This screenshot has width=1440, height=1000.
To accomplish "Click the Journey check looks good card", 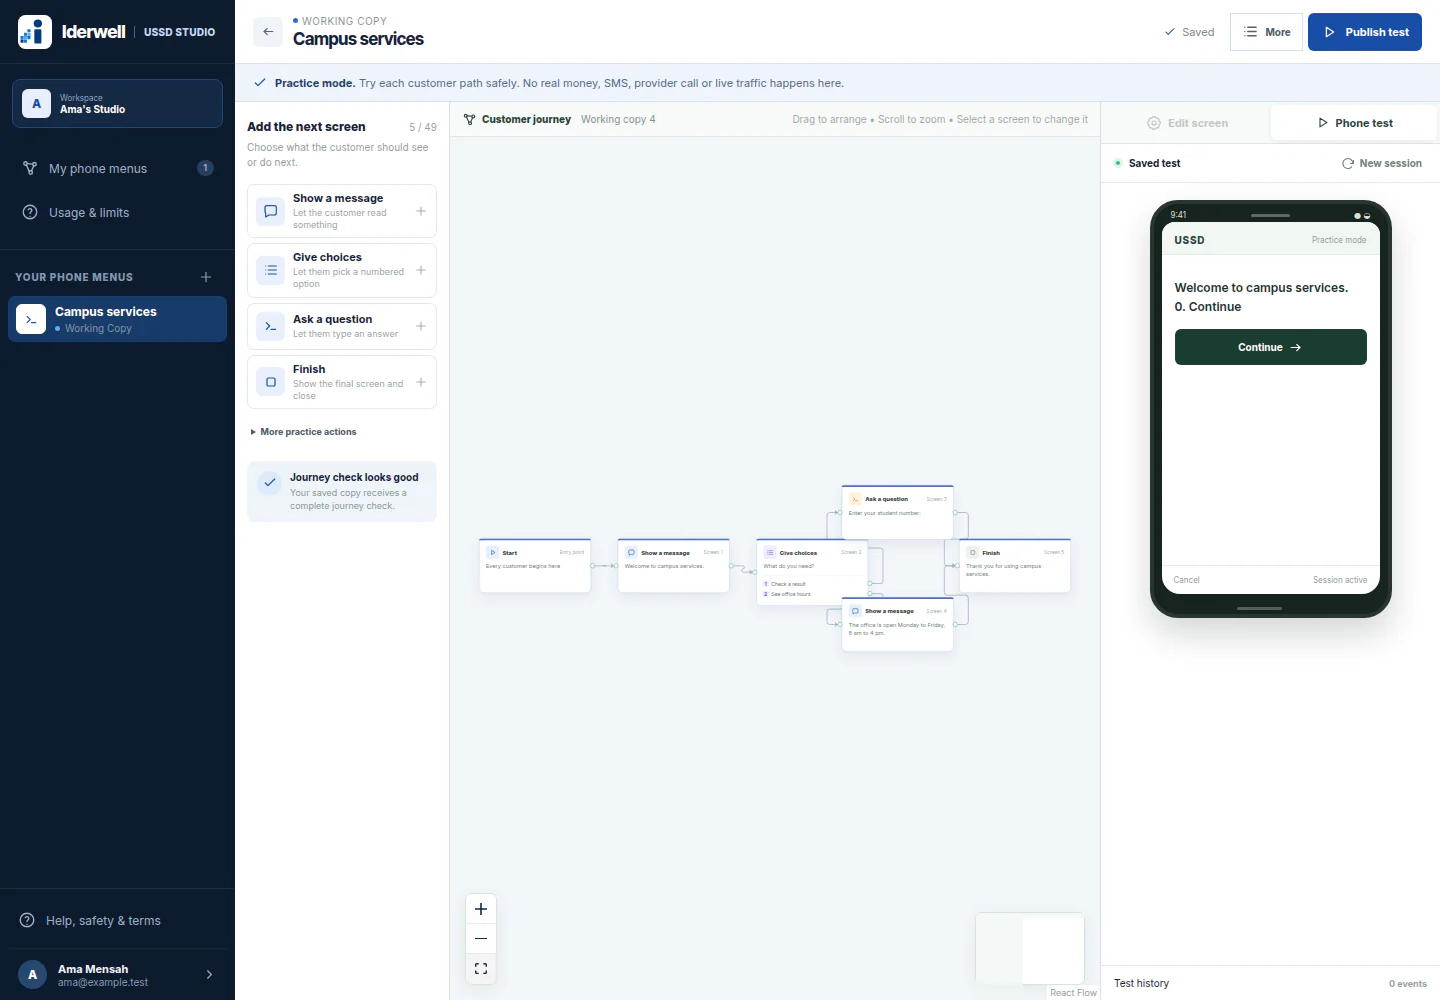I will pos(342,491).
